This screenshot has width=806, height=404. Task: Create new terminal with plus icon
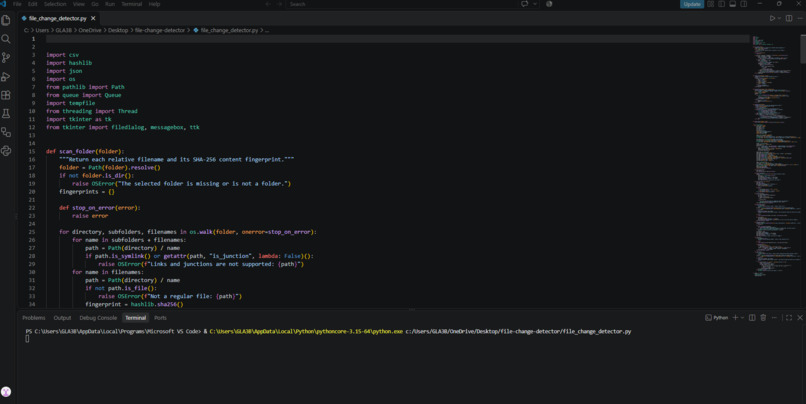[x=735, y=318]
